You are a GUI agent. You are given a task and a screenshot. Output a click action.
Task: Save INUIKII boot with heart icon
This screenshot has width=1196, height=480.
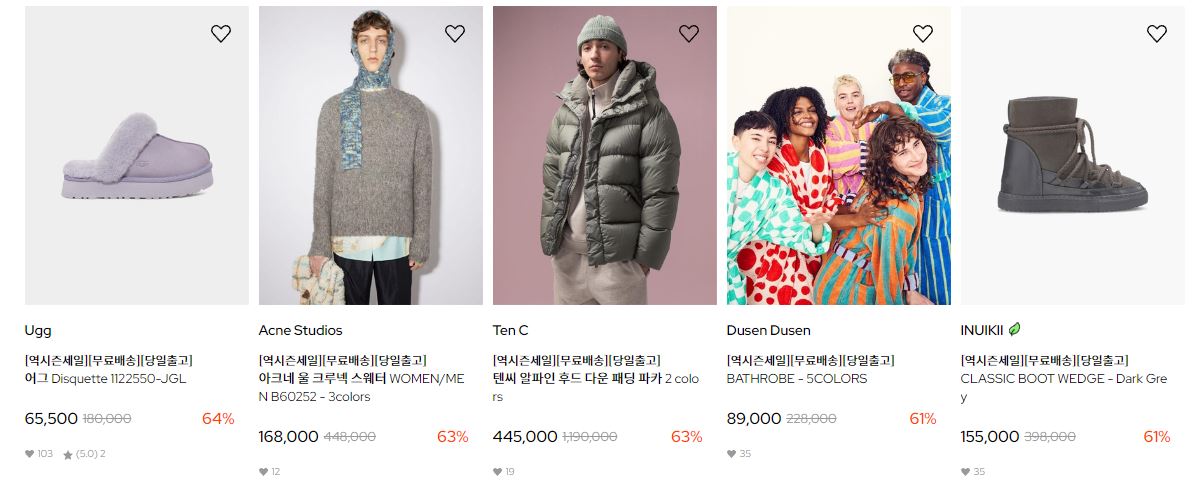tap(1157, 34)
